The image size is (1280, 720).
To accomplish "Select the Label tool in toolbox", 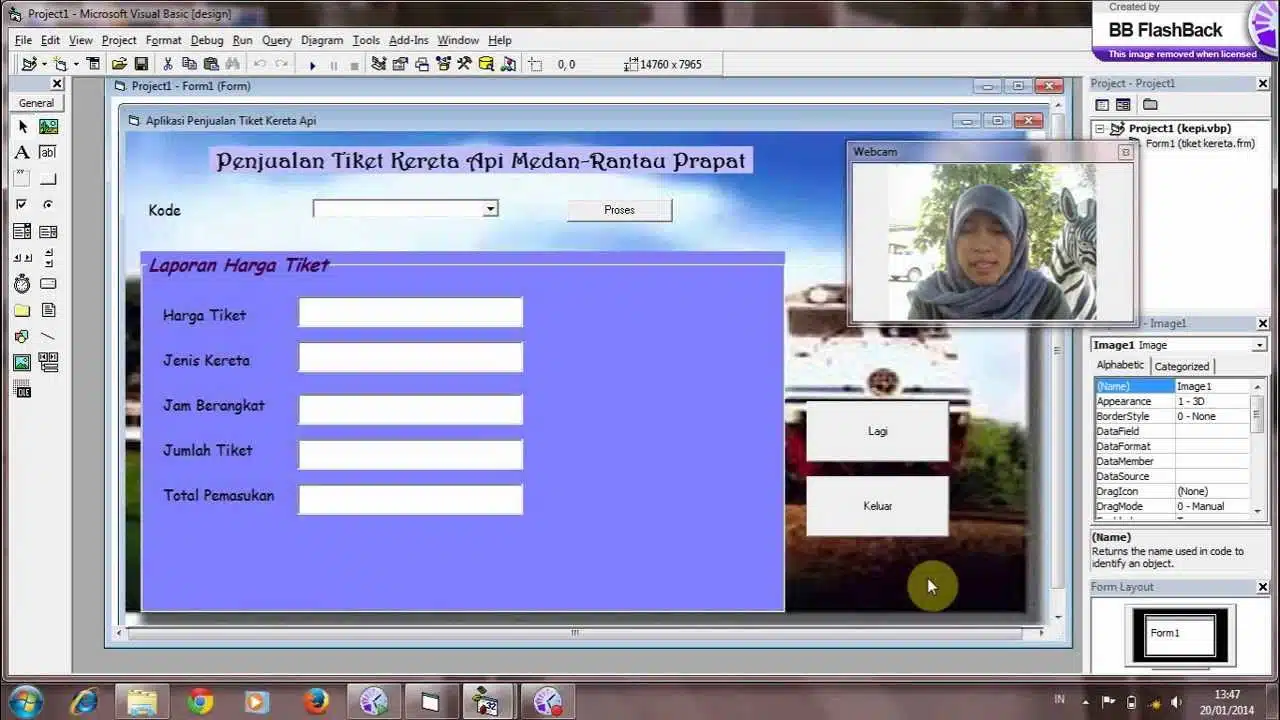I will pos(22,153).
